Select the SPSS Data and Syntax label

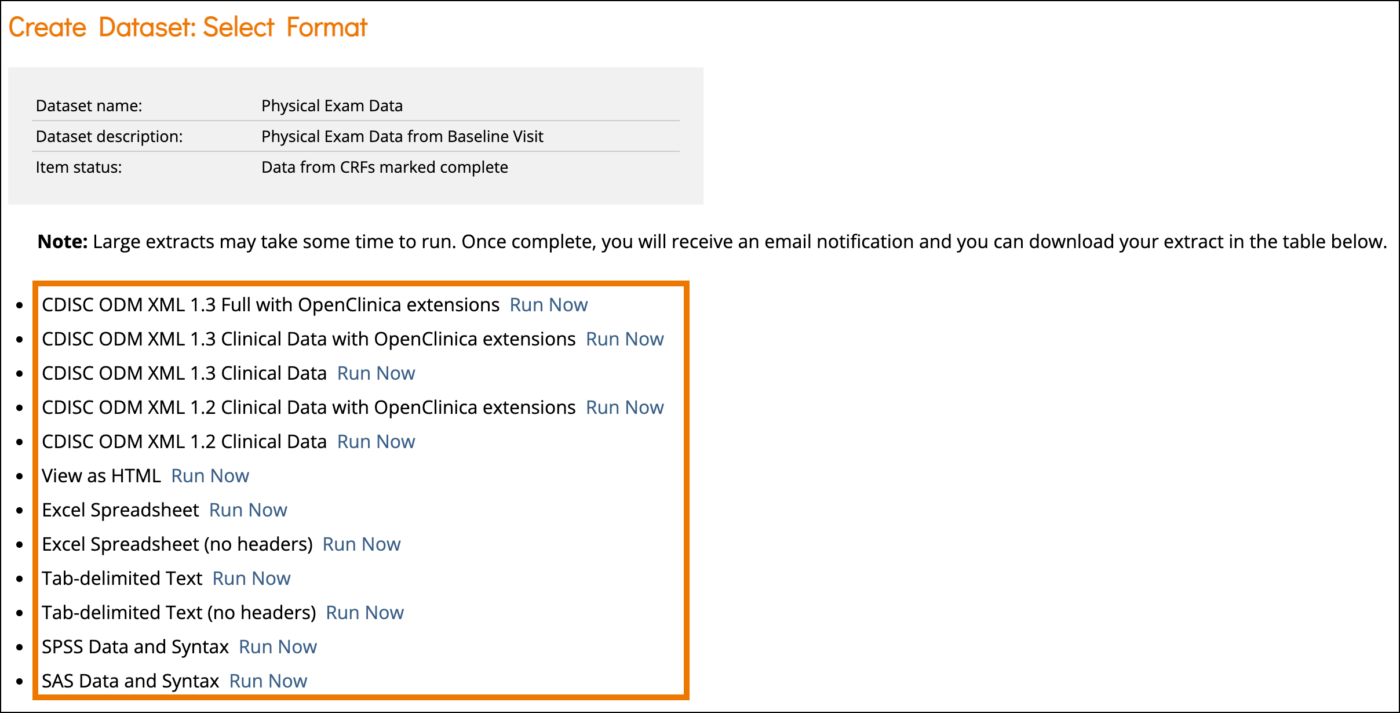(x=136, y=646)
